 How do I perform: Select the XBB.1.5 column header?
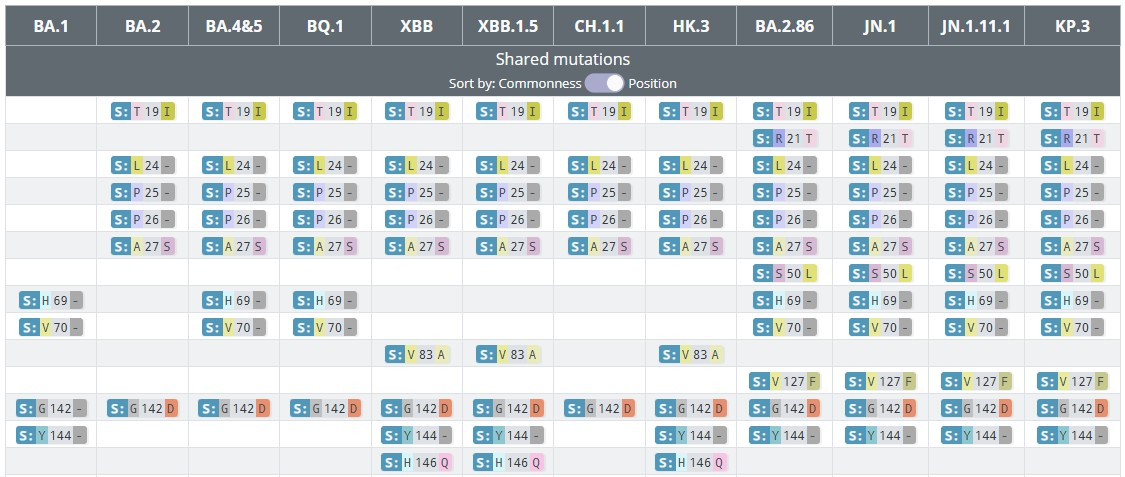[508, 26]
